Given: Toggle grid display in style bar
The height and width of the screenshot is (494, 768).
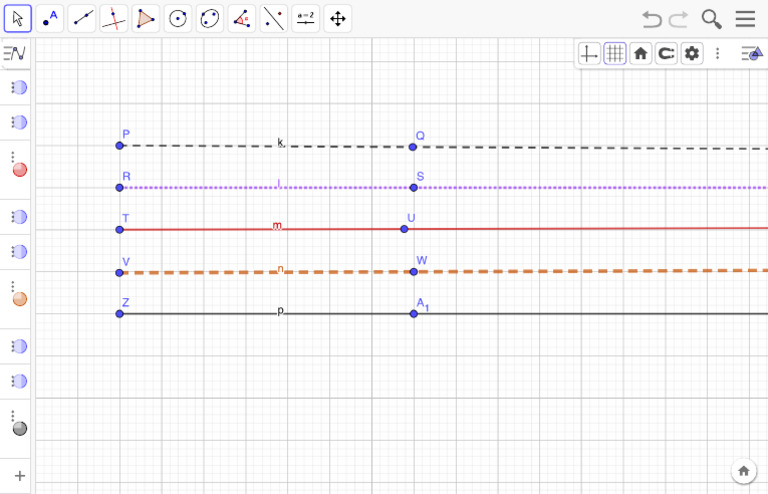Looking at the screenshot, I should point(615,53).
